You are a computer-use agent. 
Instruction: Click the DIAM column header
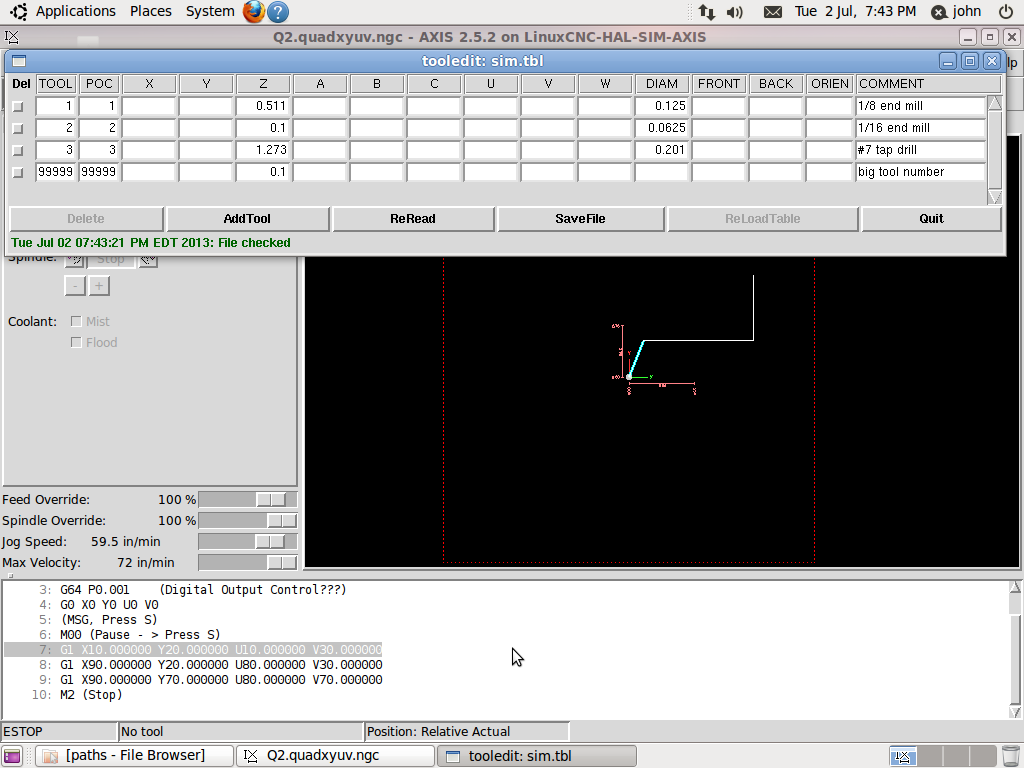pos(662,84)
